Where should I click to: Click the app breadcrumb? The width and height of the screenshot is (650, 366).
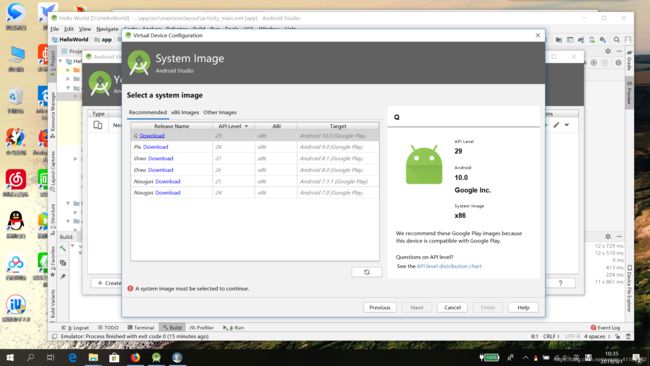point(104,39)
